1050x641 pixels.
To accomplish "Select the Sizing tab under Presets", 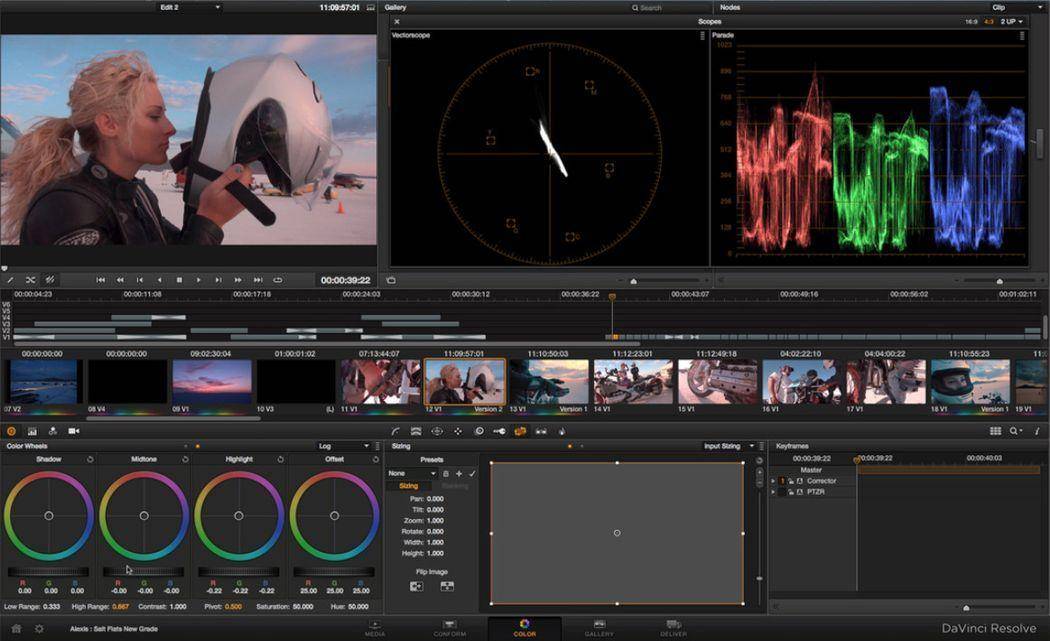I will pyautogui.click(x=409, y=486).
